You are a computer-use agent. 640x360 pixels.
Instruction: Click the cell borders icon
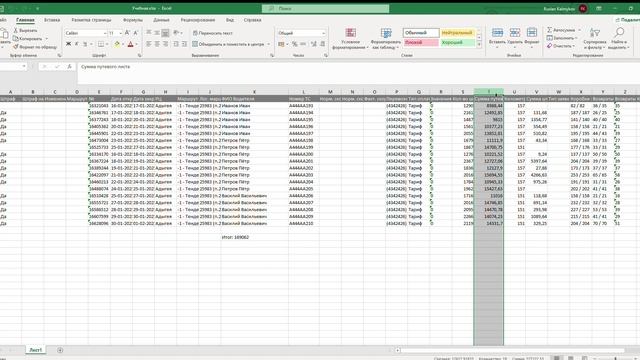coord(101,44)
